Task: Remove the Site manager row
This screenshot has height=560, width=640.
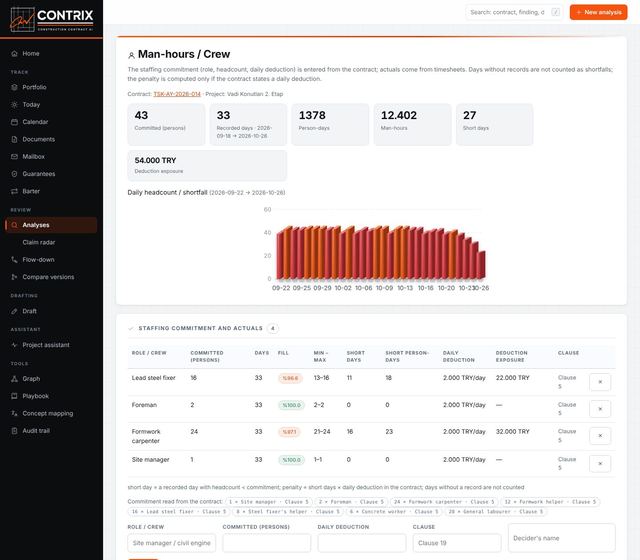Action: tap(600, 464)
